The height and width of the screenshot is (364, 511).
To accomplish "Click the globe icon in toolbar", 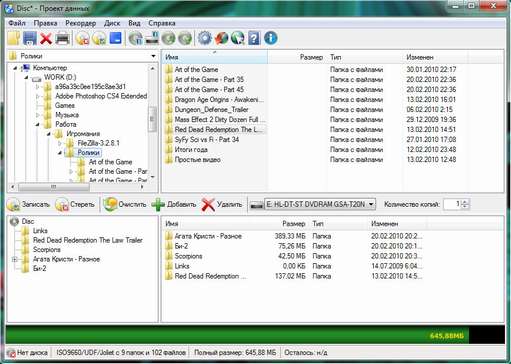I will click(x=237, y=38).
